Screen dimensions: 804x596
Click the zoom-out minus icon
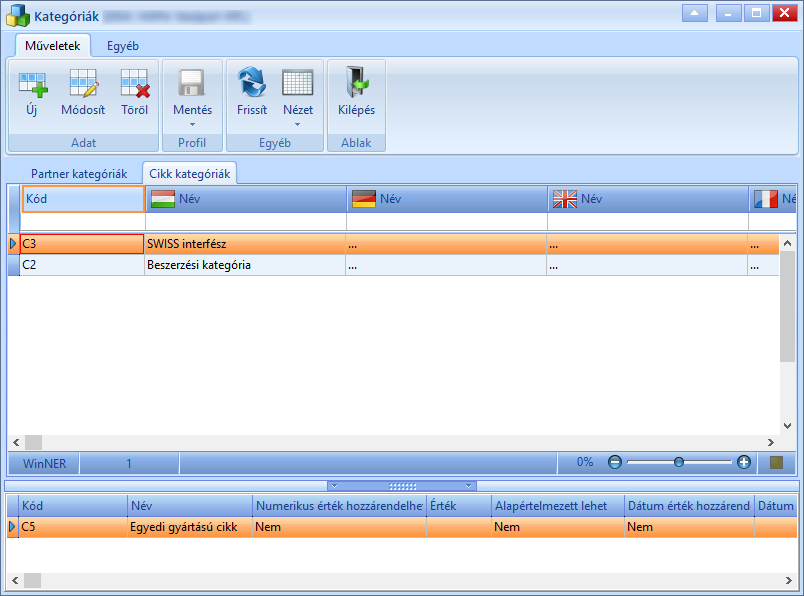click(x=615, y=462)
